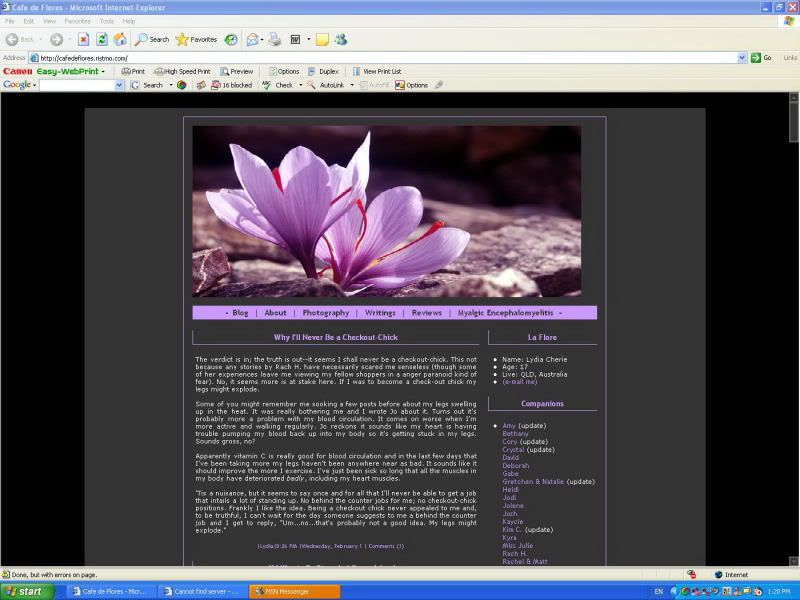Open the AutoLink dropdown arrow

pos(352,85)
